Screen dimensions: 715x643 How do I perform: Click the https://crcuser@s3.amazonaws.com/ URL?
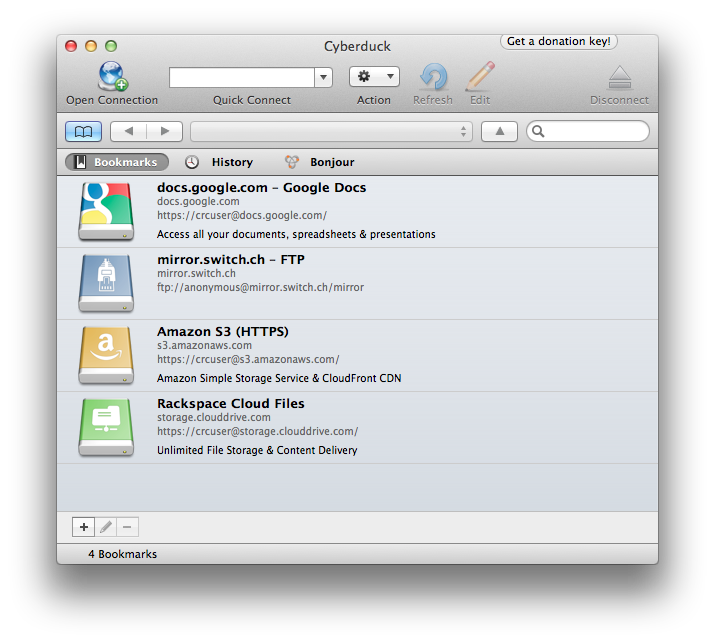(248, 359)
